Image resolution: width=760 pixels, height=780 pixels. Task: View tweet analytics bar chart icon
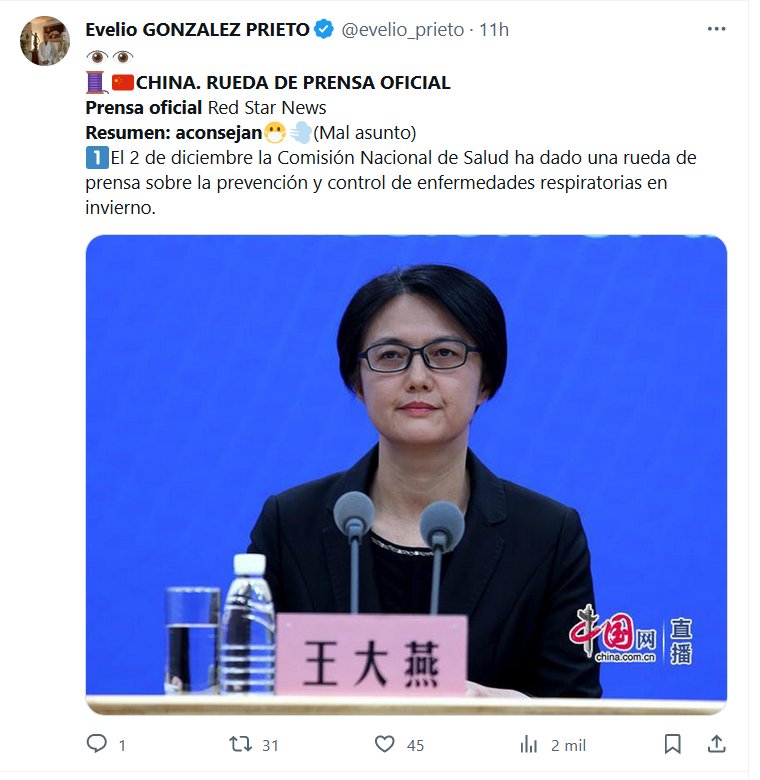coord(529,744)
